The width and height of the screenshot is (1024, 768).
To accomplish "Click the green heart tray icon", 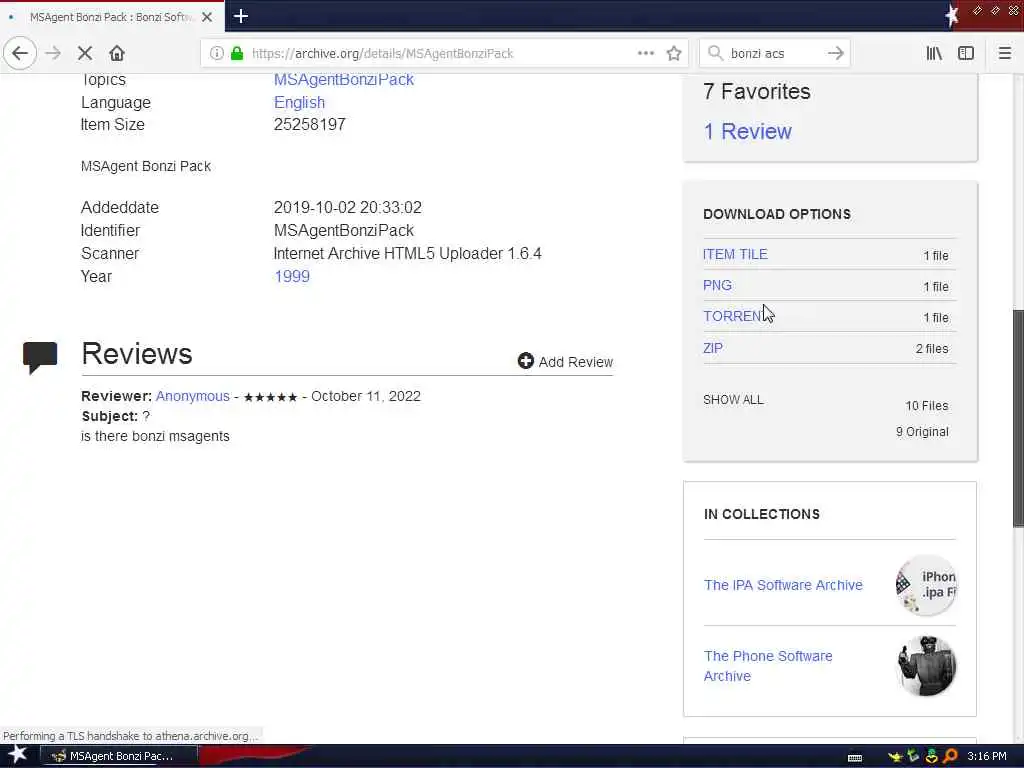I will click(x=932, y=756).
